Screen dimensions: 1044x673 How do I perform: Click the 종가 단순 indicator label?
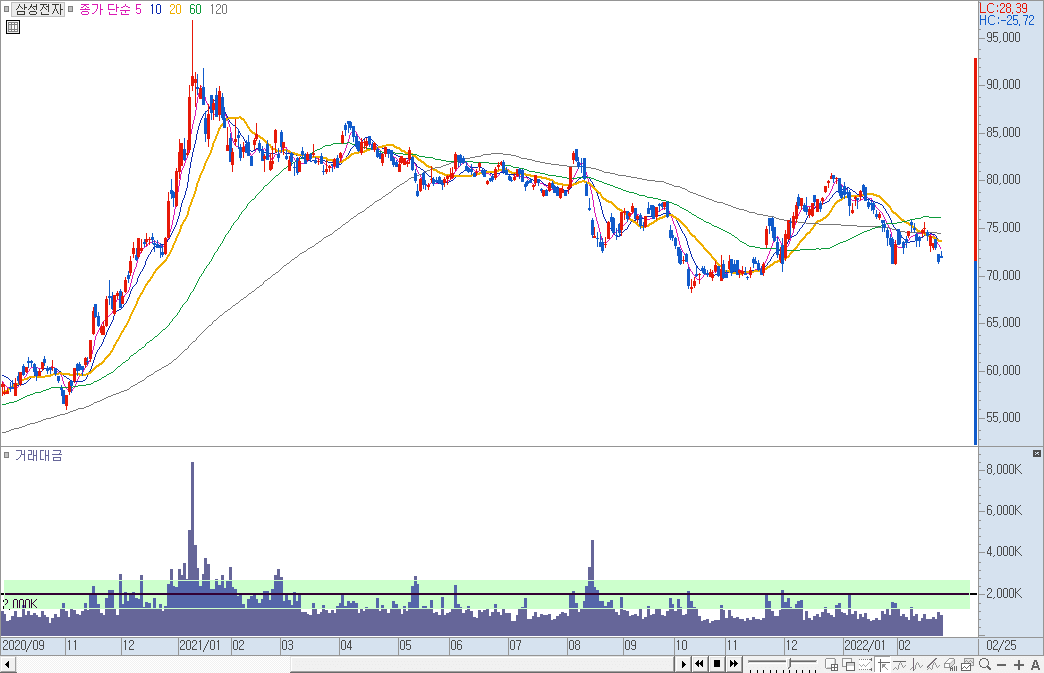point(105,9)
